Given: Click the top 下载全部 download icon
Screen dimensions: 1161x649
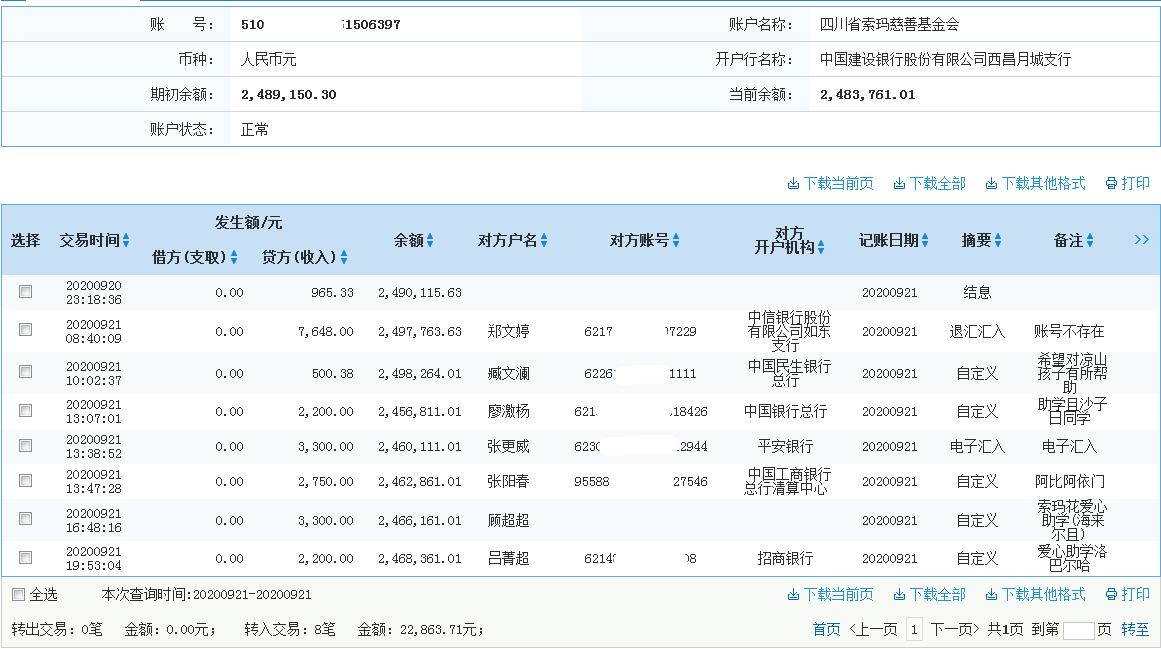Looking at the screenshot, I should pos(899,184).
